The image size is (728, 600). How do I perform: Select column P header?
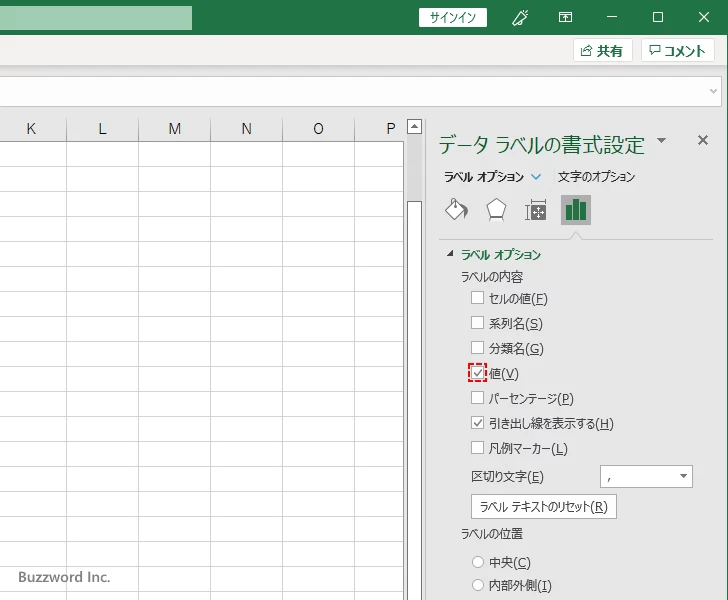(379, 129)
